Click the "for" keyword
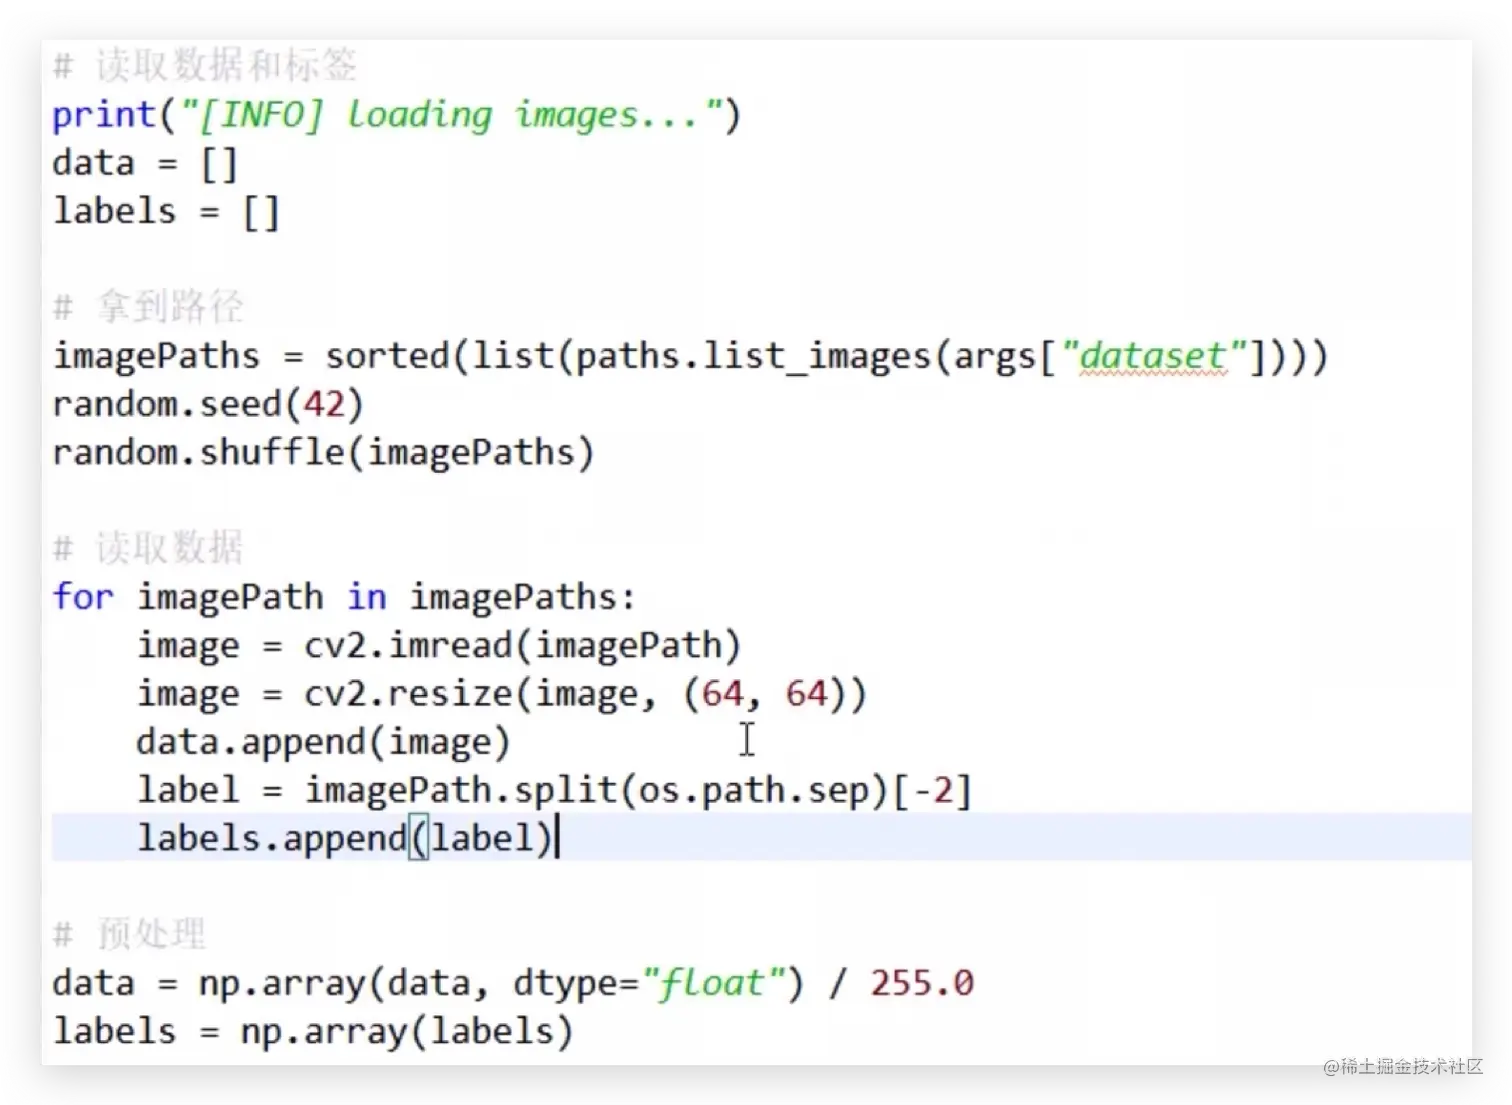1512x1105 pixels. click(83, 597)
